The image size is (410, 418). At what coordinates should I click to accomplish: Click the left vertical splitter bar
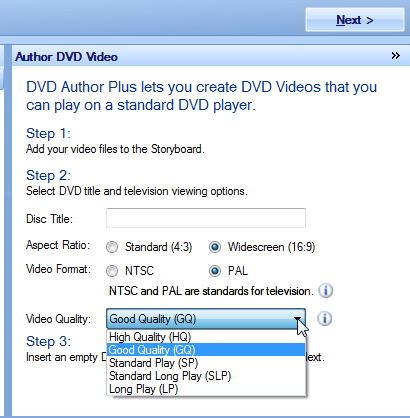click(x=7, y=230)
